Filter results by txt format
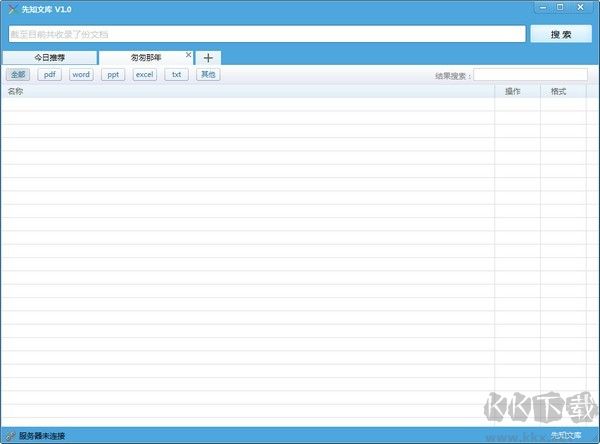The height and width of the screenshot is (444, 600). point(176,74)
